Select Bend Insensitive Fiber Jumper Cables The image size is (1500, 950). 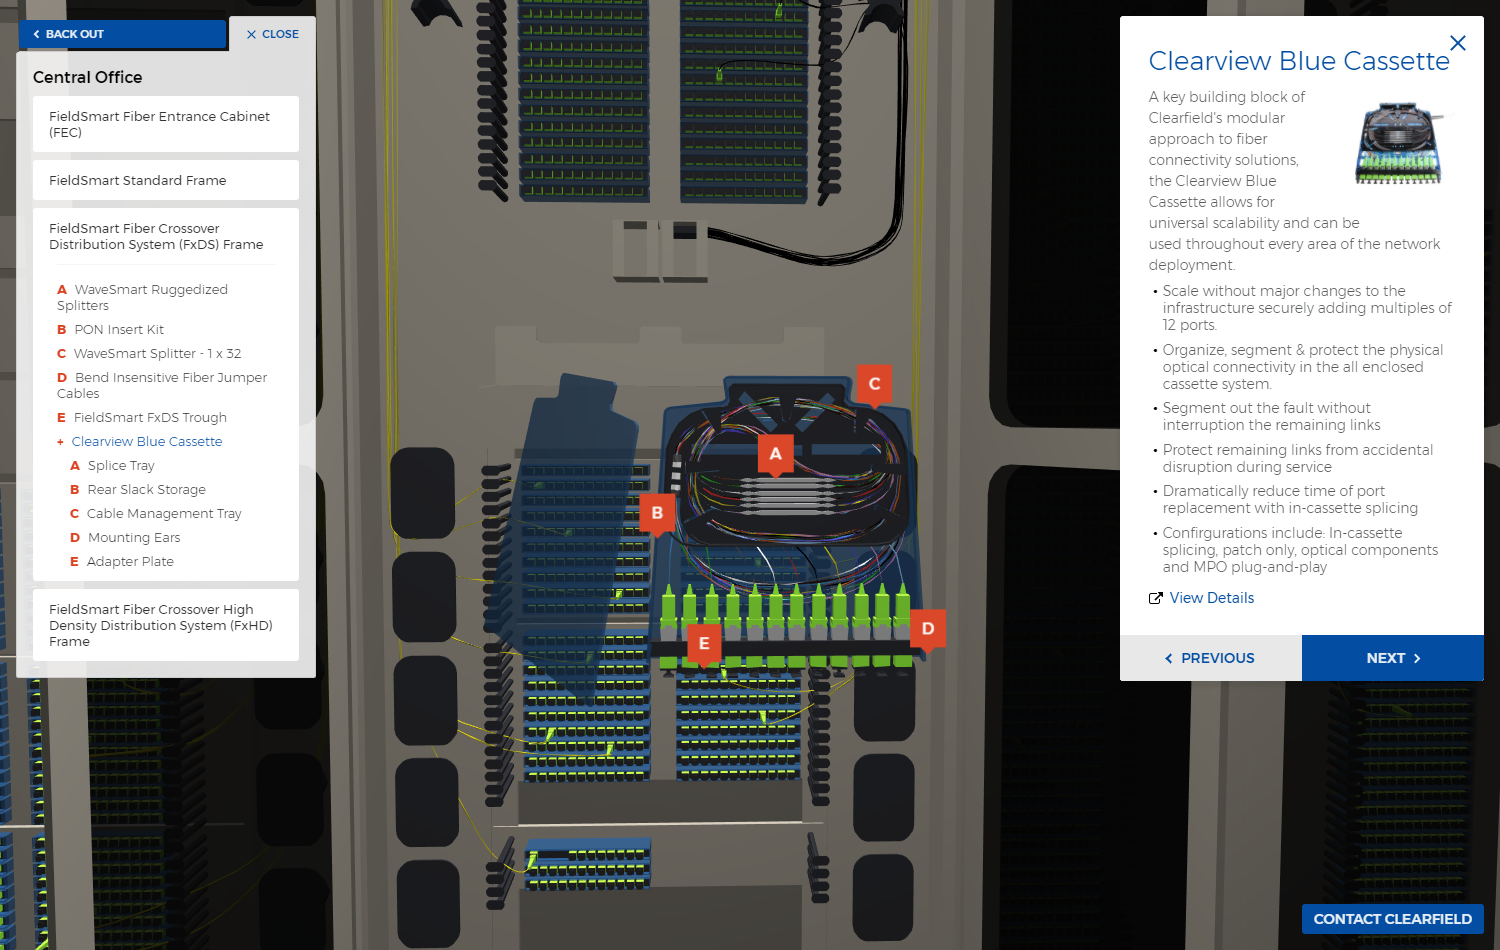(162, 385)
